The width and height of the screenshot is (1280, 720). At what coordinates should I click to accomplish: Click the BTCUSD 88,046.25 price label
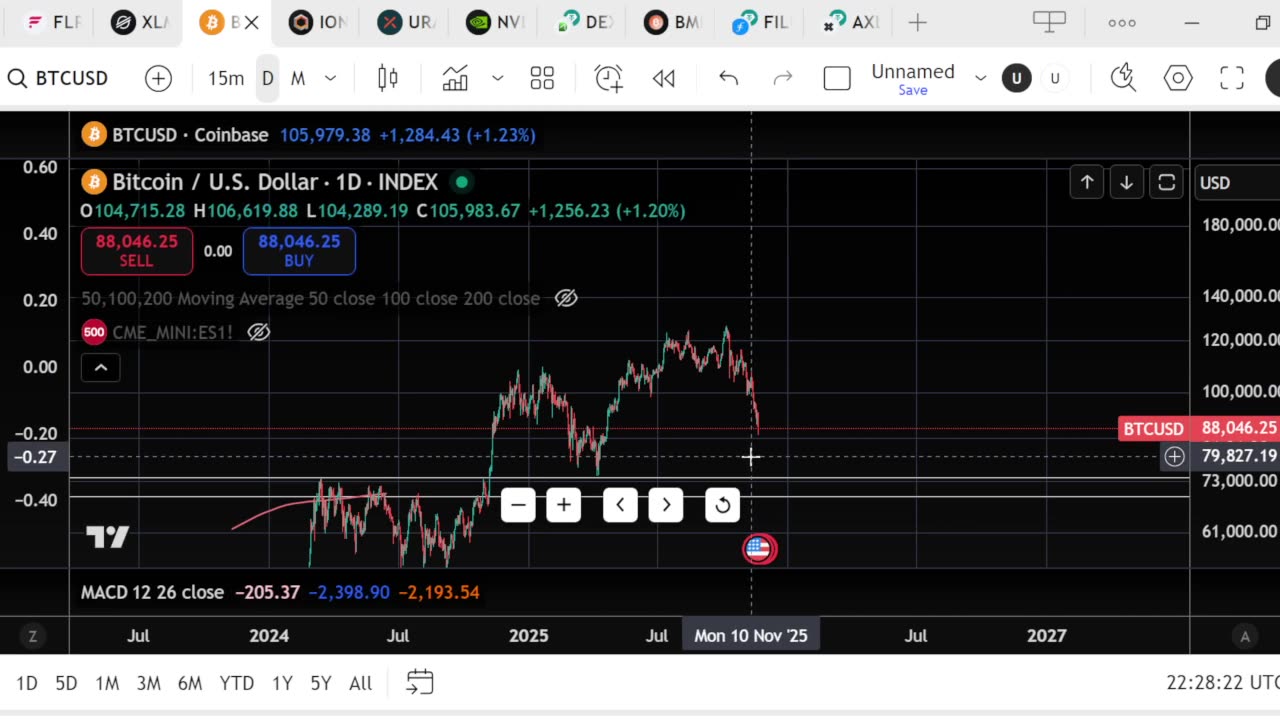(x=1199, y=429)
